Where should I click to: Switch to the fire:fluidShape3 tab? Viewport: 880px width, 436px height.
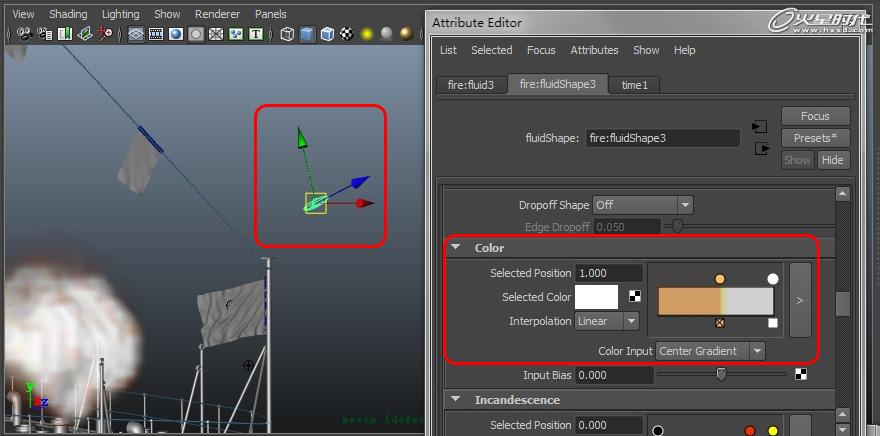[x=557, y=85]
